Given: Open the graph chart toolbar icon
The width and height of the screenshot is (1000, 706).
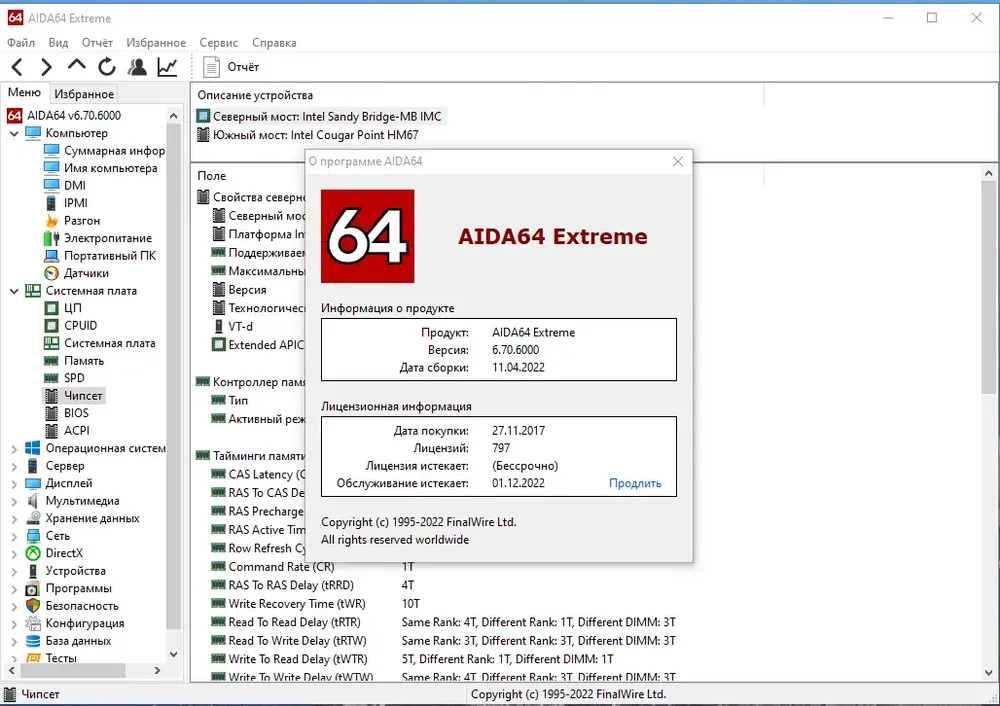Looking at the screenshot, I should (167, 67).
